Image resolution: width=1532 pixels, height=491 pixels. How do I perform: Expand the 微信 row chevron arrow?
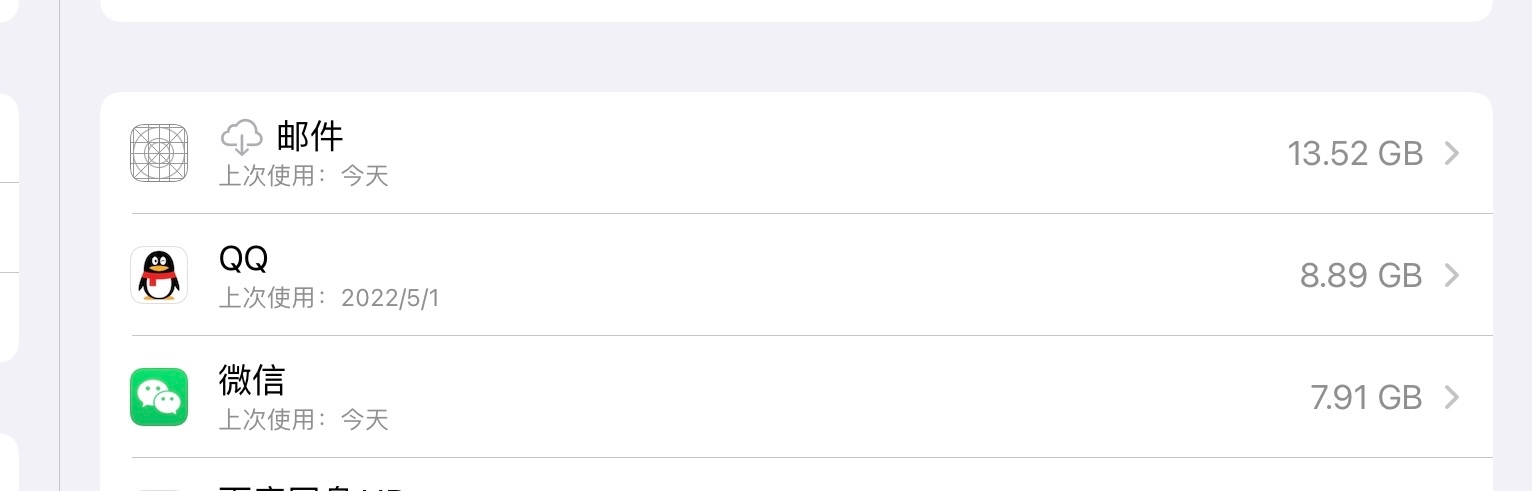[1452, 397]
